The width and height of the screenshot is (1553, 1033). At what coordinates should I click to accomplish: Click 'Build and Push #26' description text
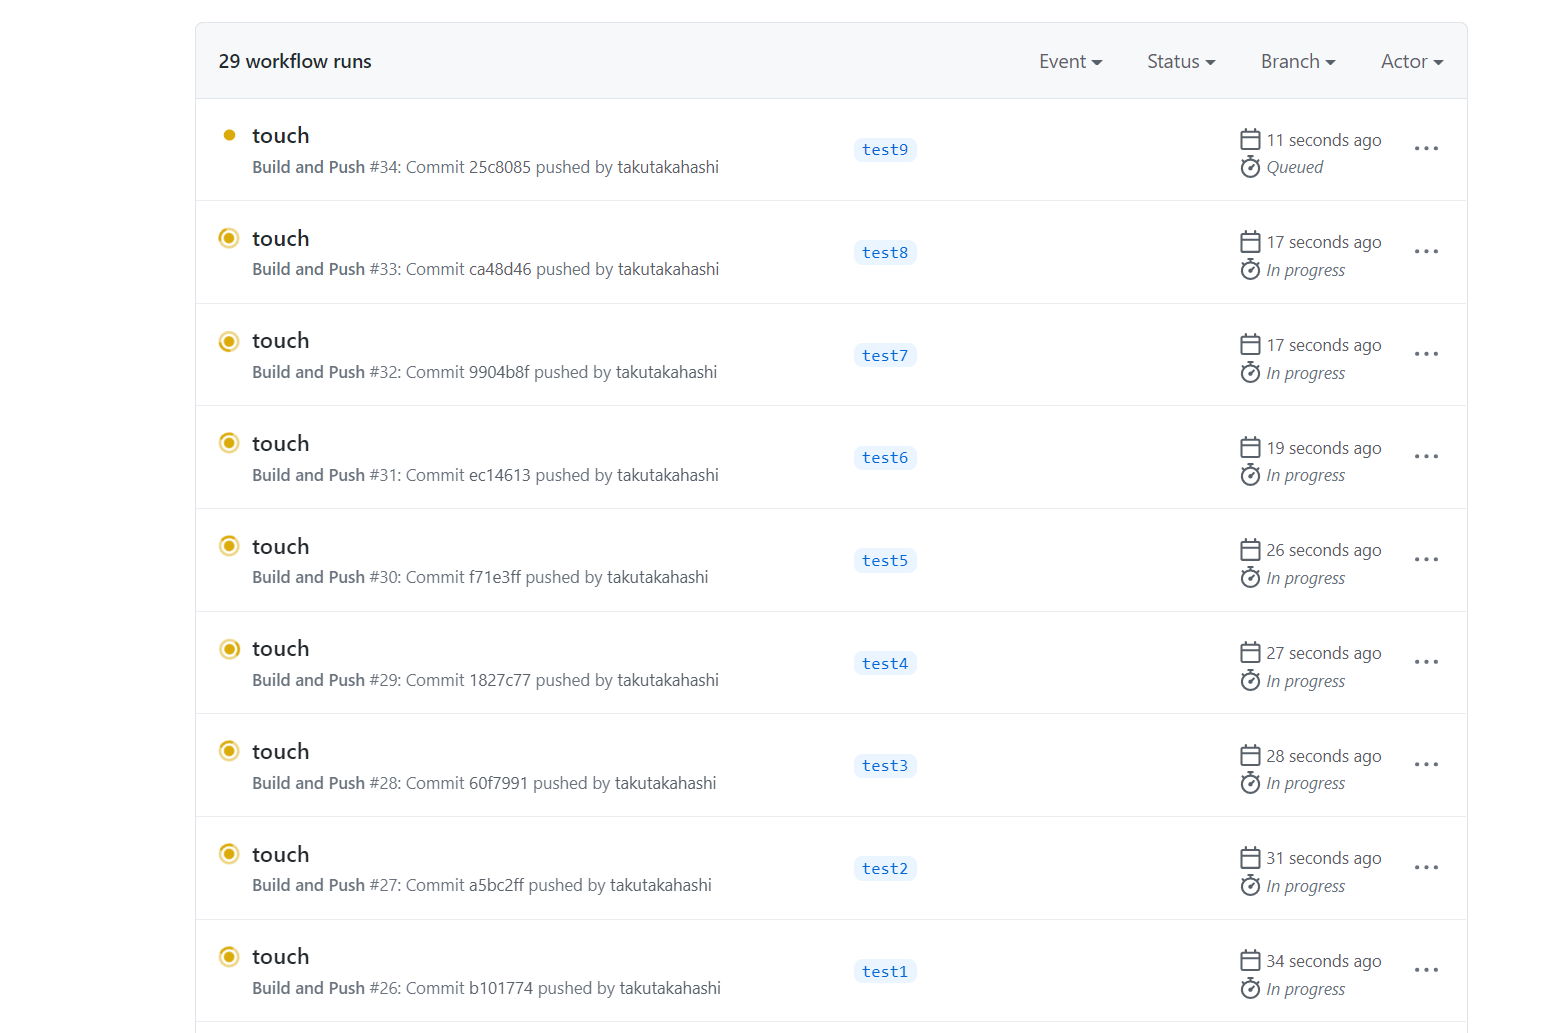(486, 988)
